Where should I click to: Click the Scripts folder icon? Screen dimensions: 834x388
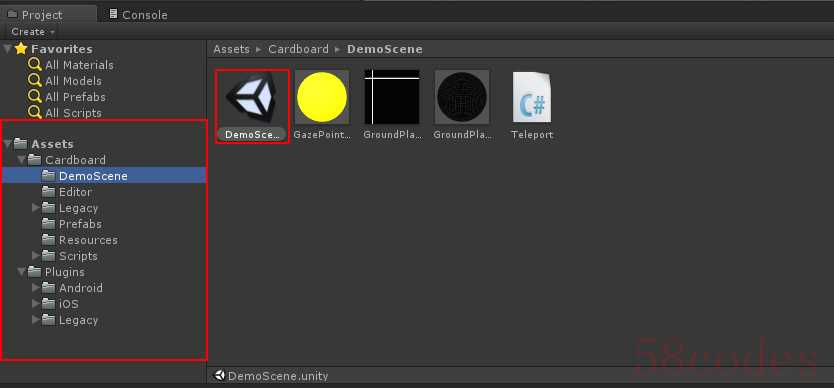(49, 255)
